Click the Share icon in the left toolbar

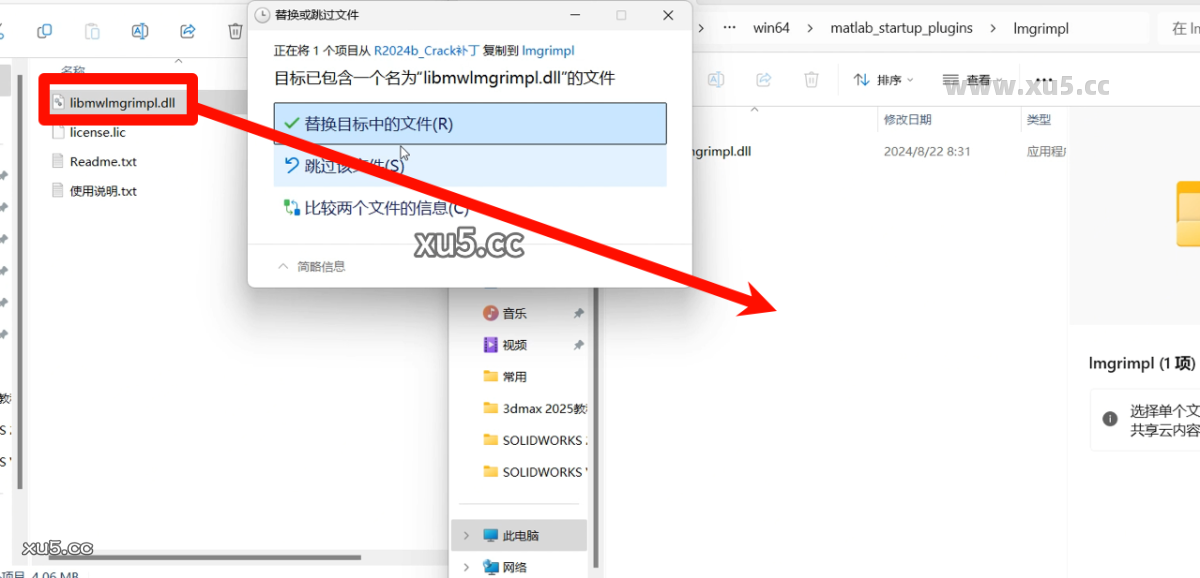[x=187, y=31]
